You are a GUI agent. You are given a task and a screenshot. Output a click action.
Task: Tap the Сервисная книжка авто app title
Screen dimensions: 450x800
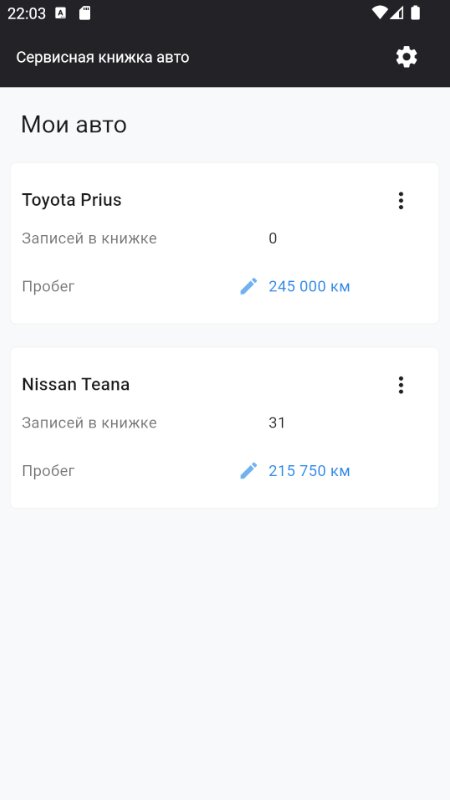[103, 57]
